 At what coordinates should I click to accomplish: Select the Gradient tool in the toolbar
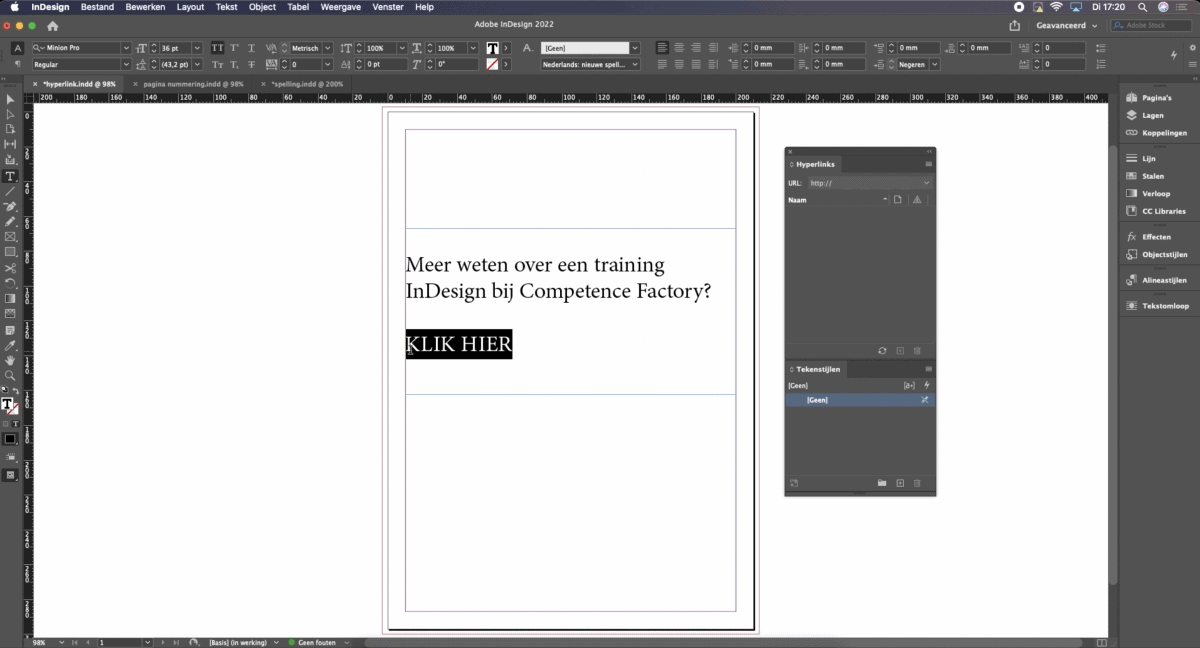point(10,297)
